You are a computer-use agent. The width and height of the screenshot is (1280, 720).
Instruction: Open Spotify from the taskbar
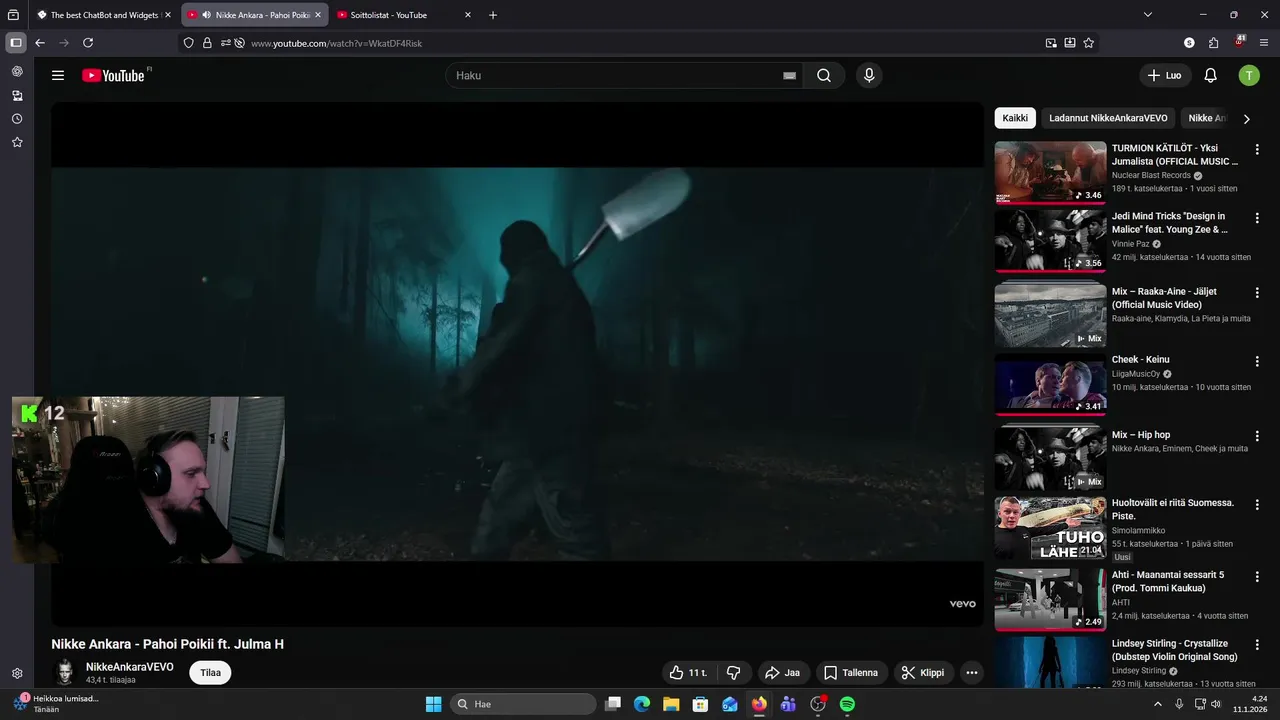point(847,704)
